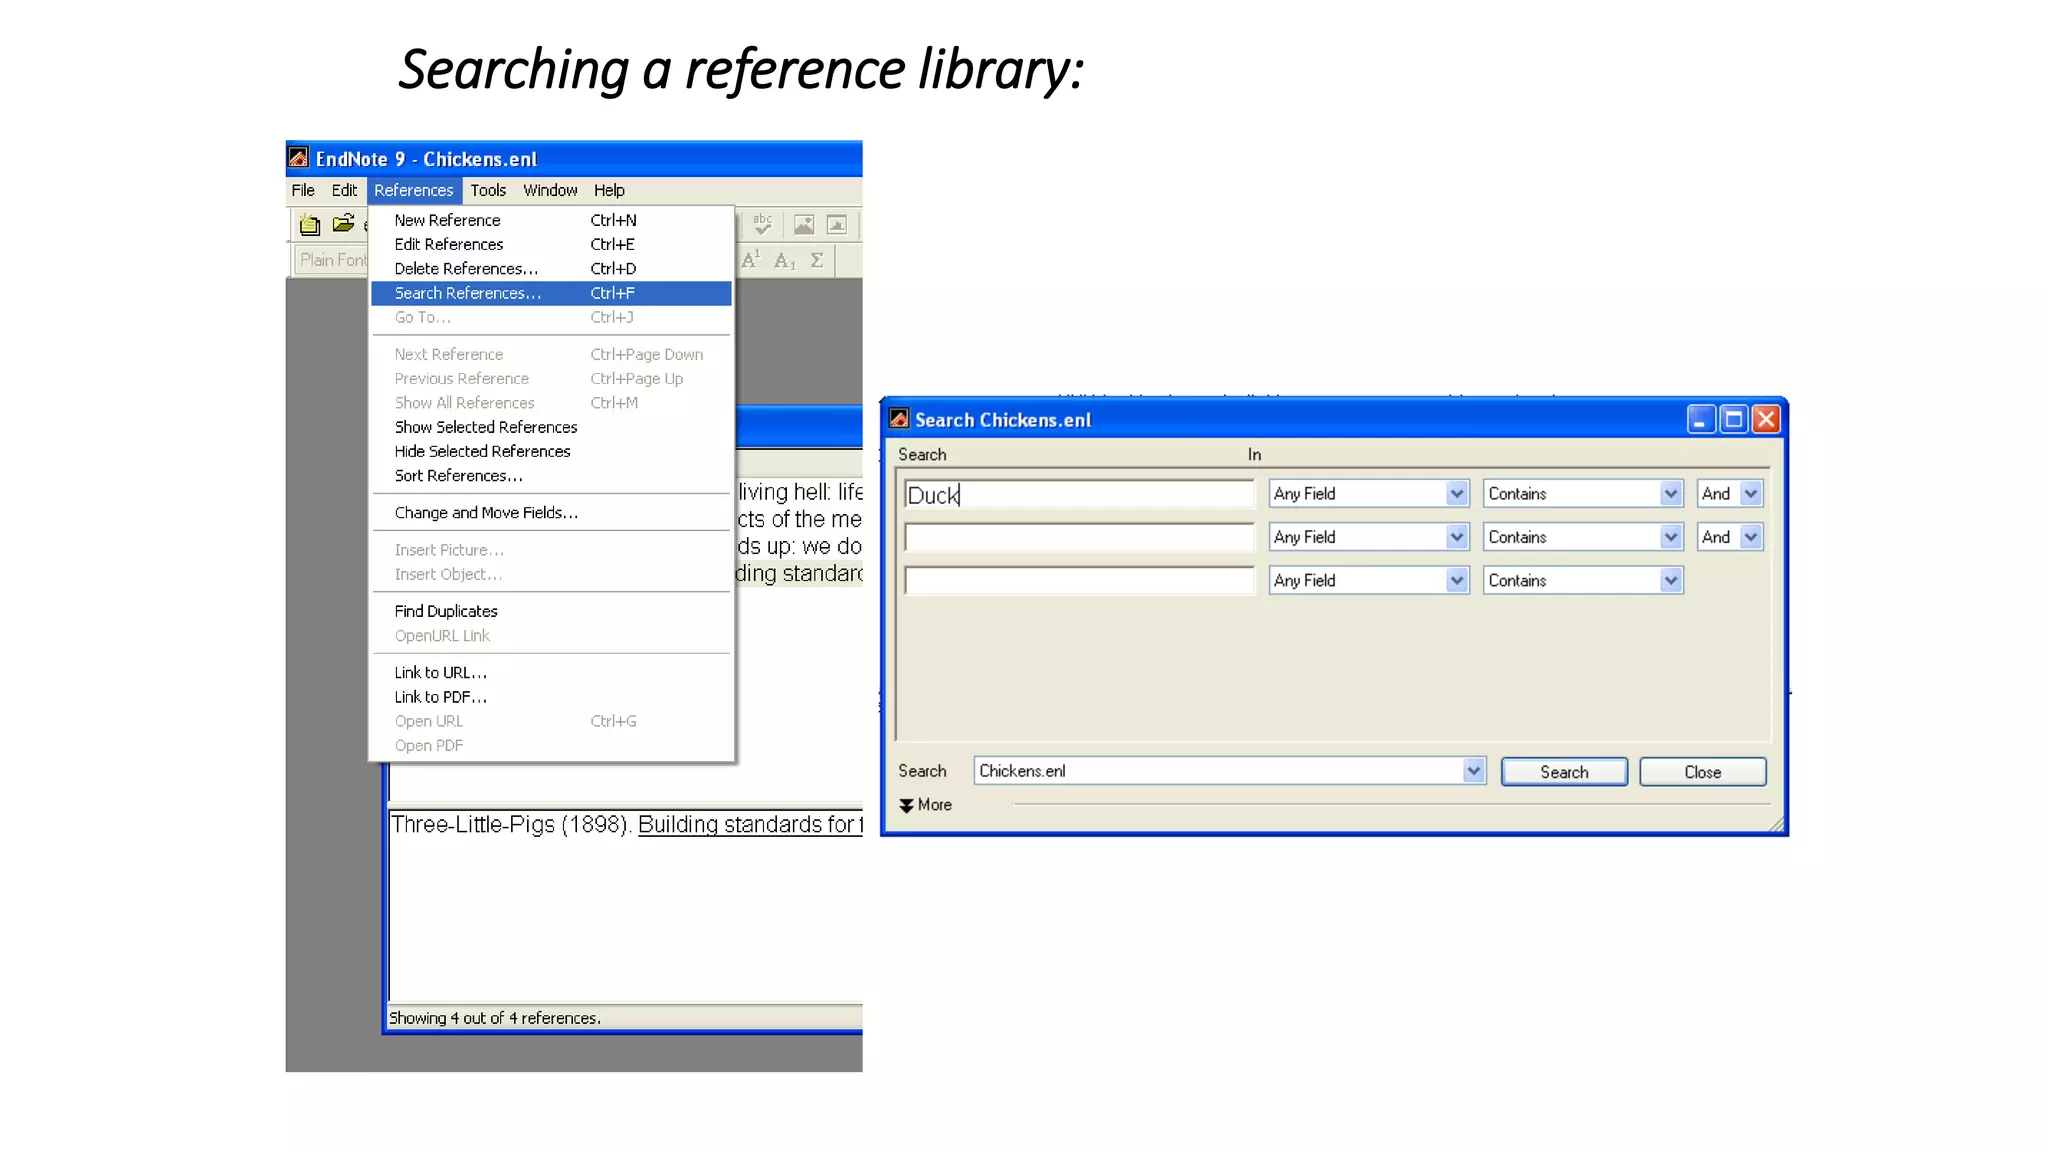Screen dimensions: 2048x1152
Task: Open the Plain Font dropdown
Action: click(332, 260)
